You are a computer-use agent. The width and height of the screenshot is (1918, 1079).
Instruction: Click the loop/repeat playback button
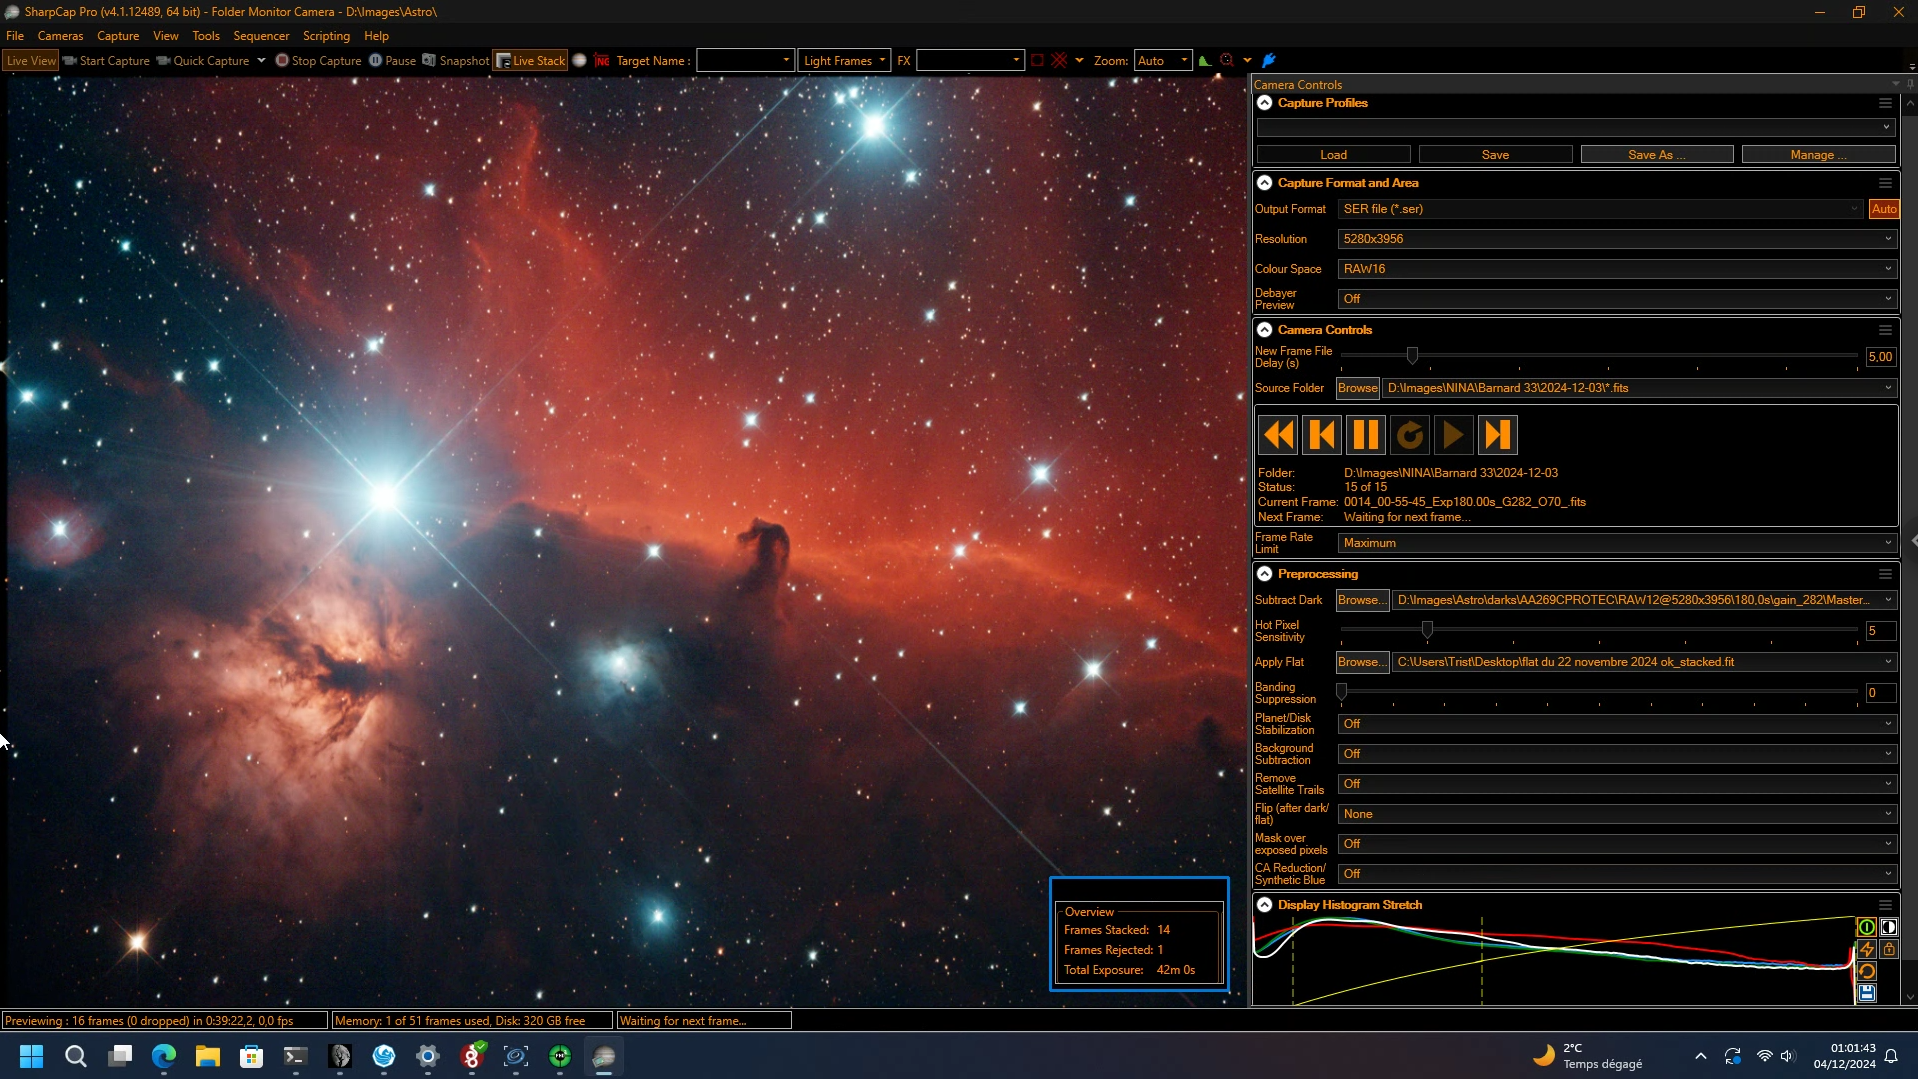[x=1410, y=435]
